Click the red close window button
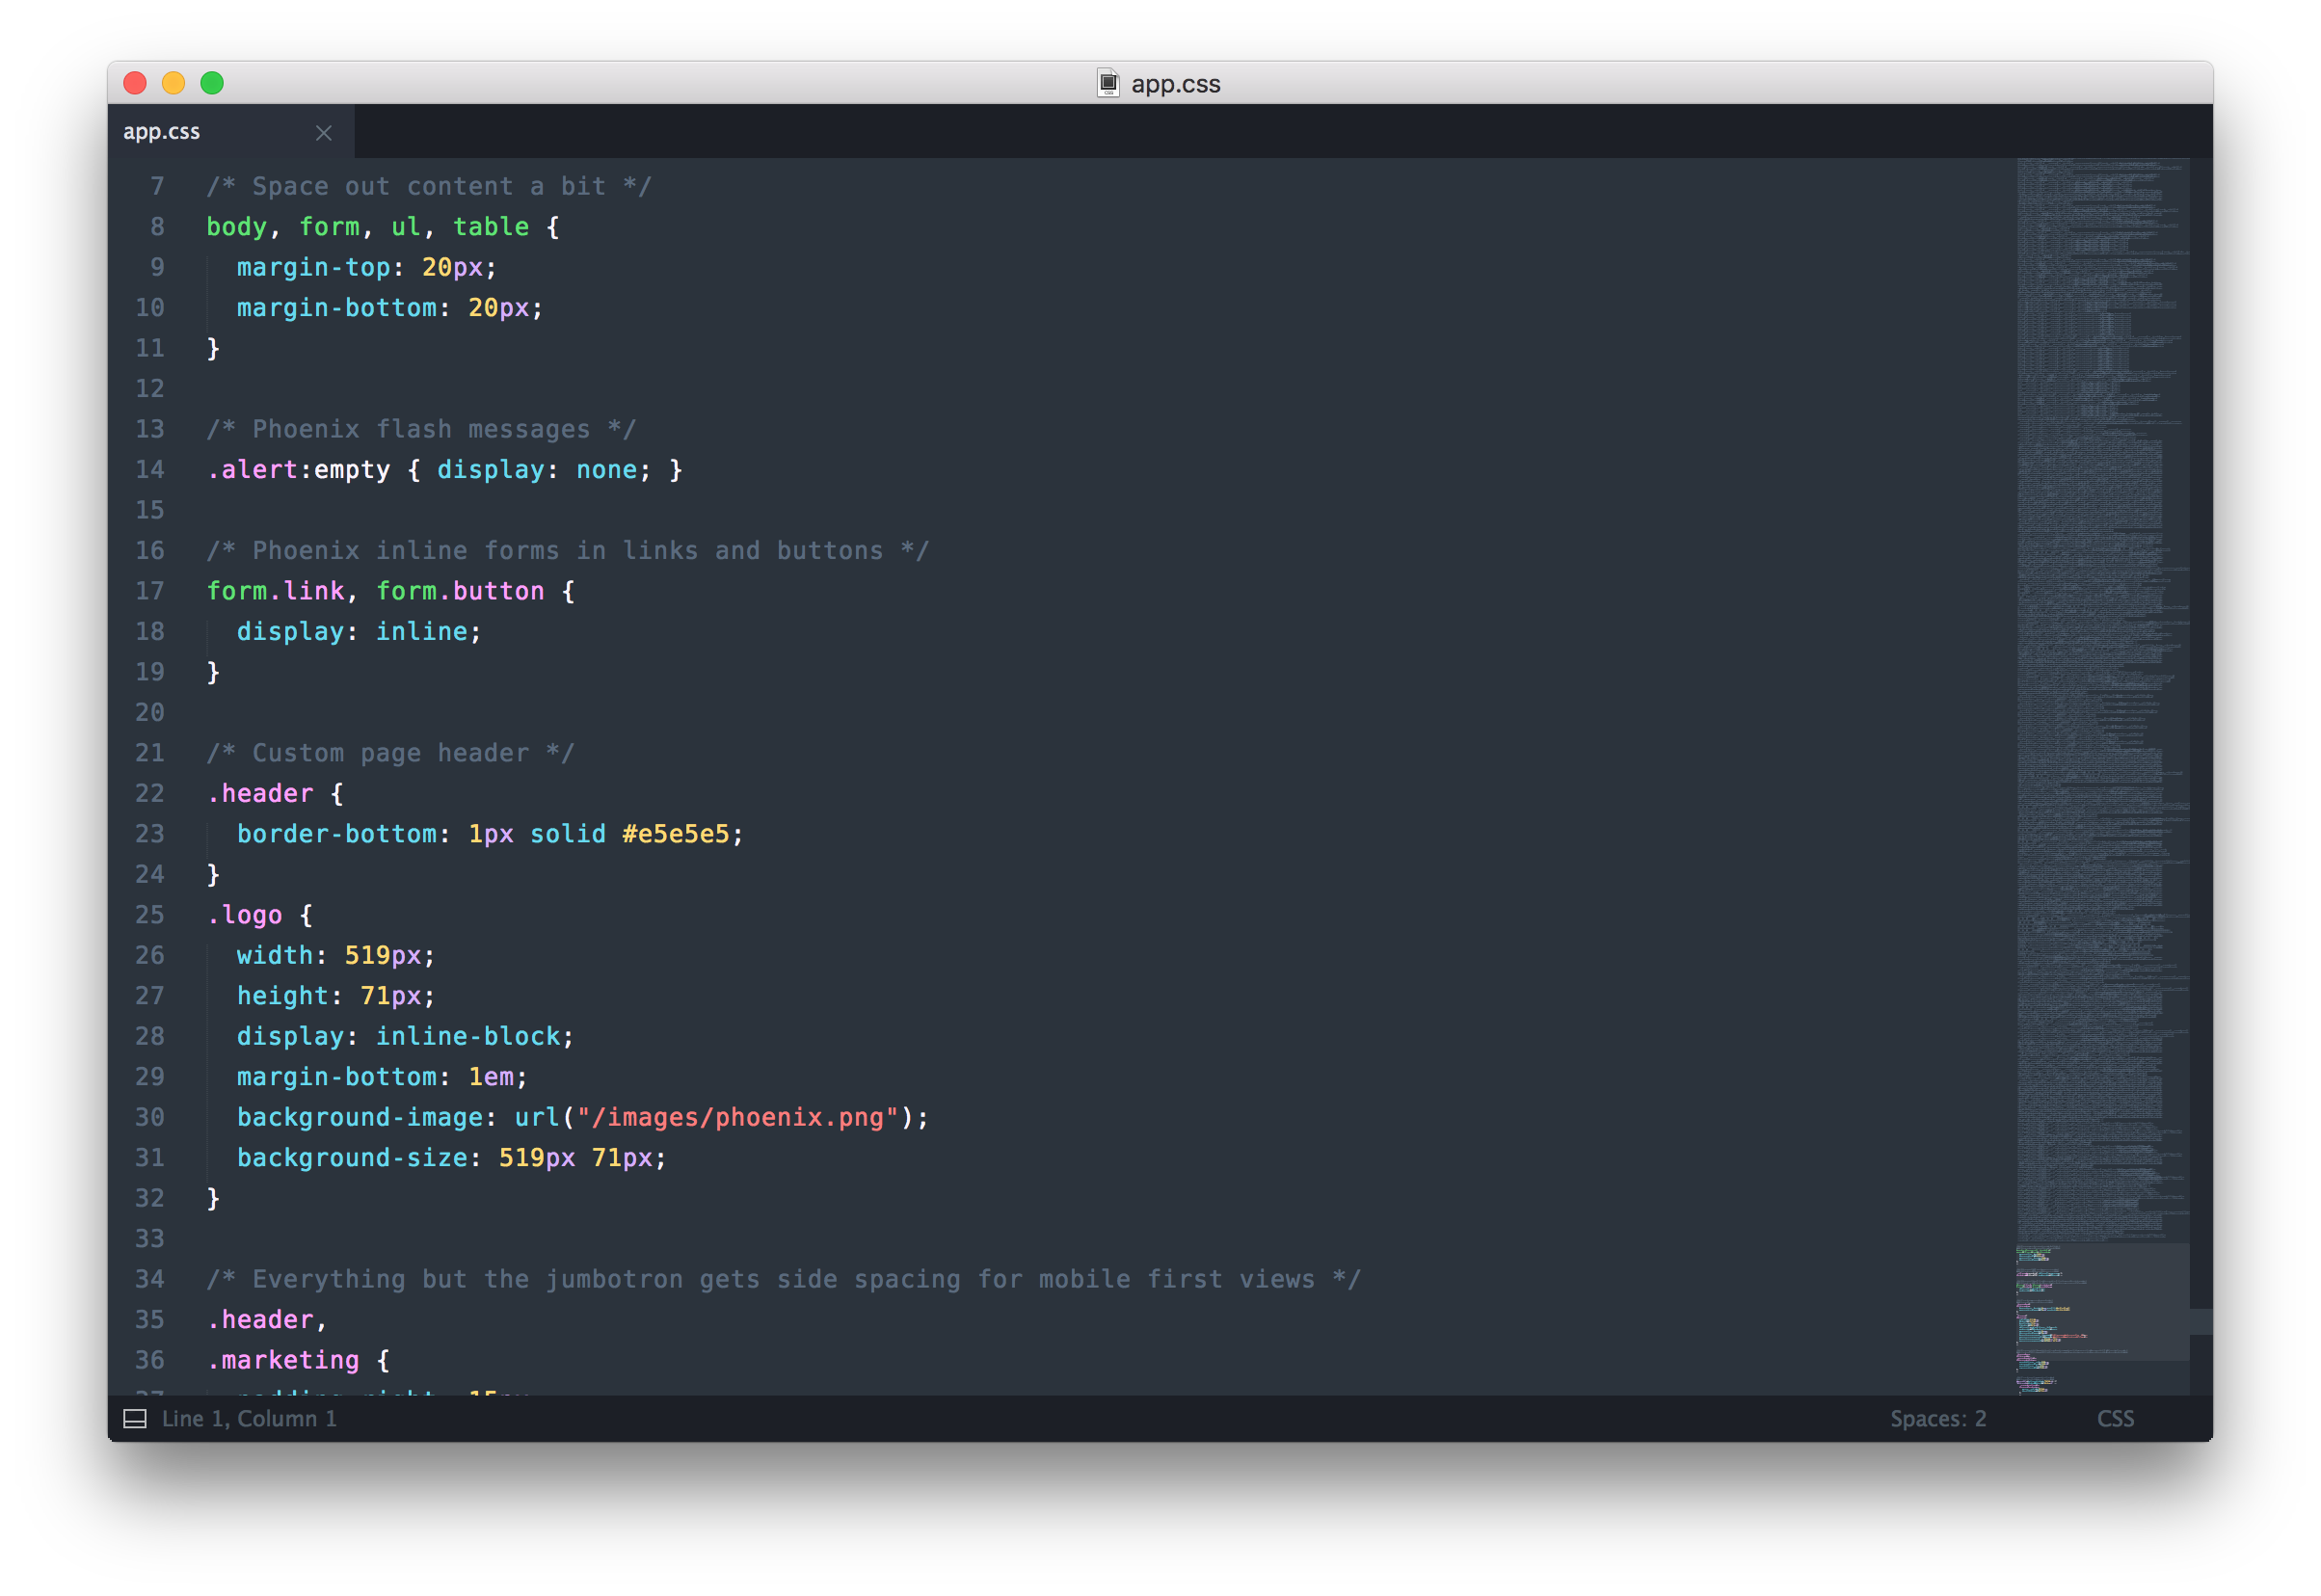Viewport: 2321px width, 1596px height. (x=135, y=83)
